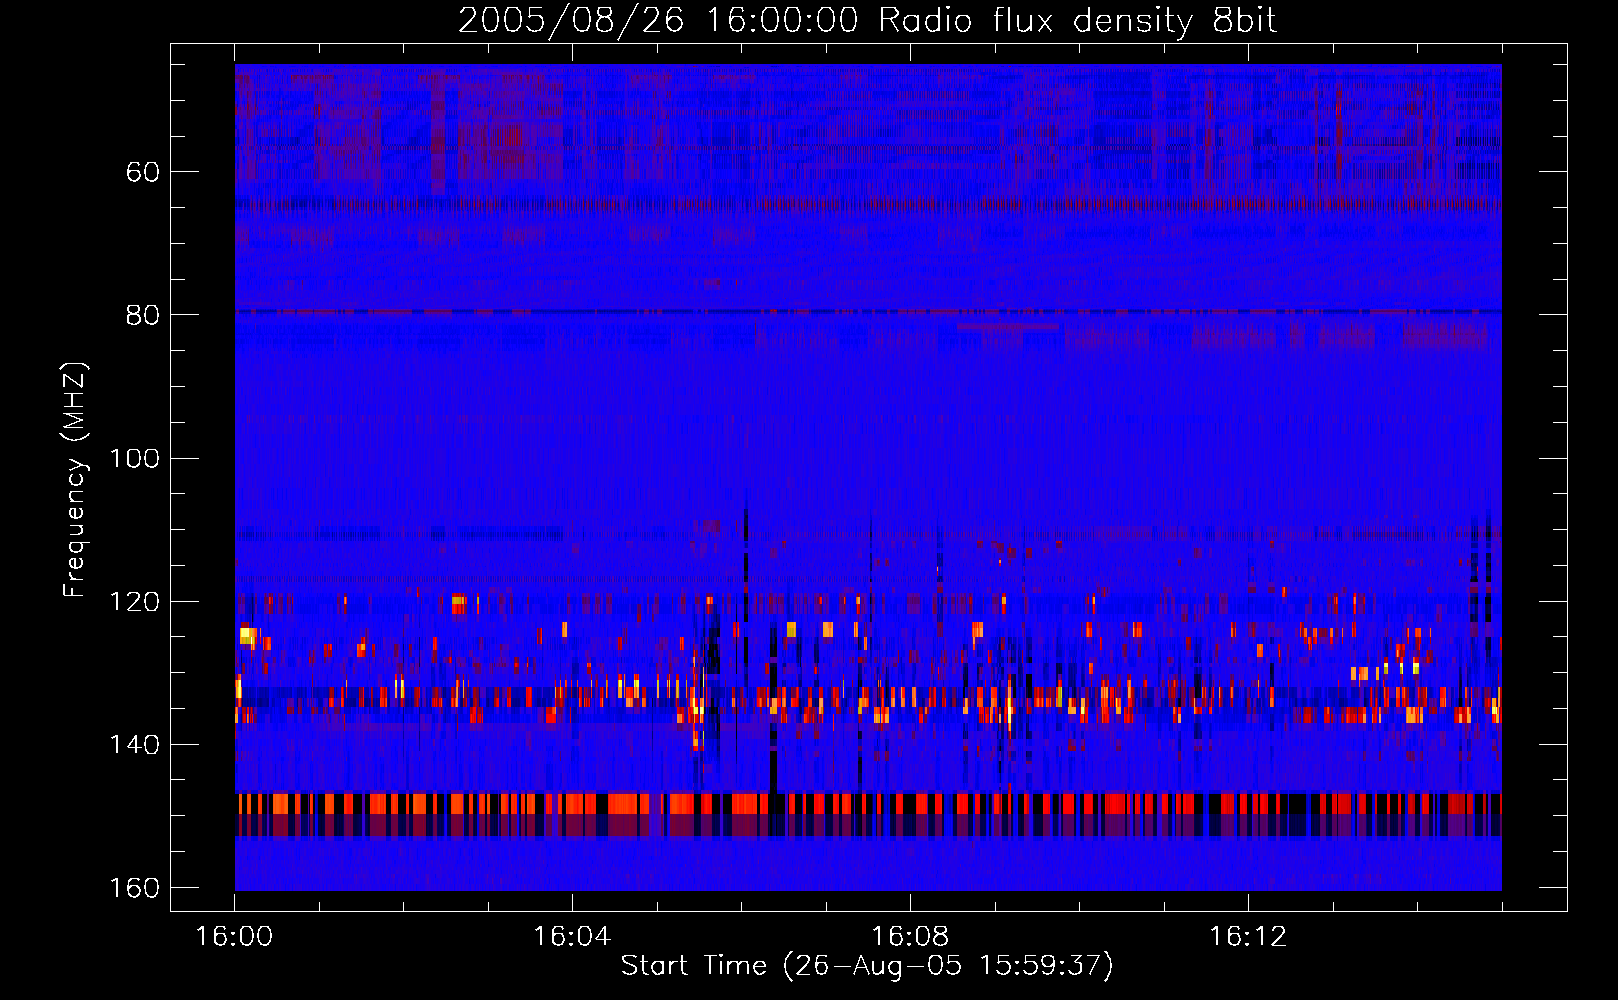This screenshot has width=1618, height=1000.
Task: Click the 16:08 time tick label
Action: (910, 937)
